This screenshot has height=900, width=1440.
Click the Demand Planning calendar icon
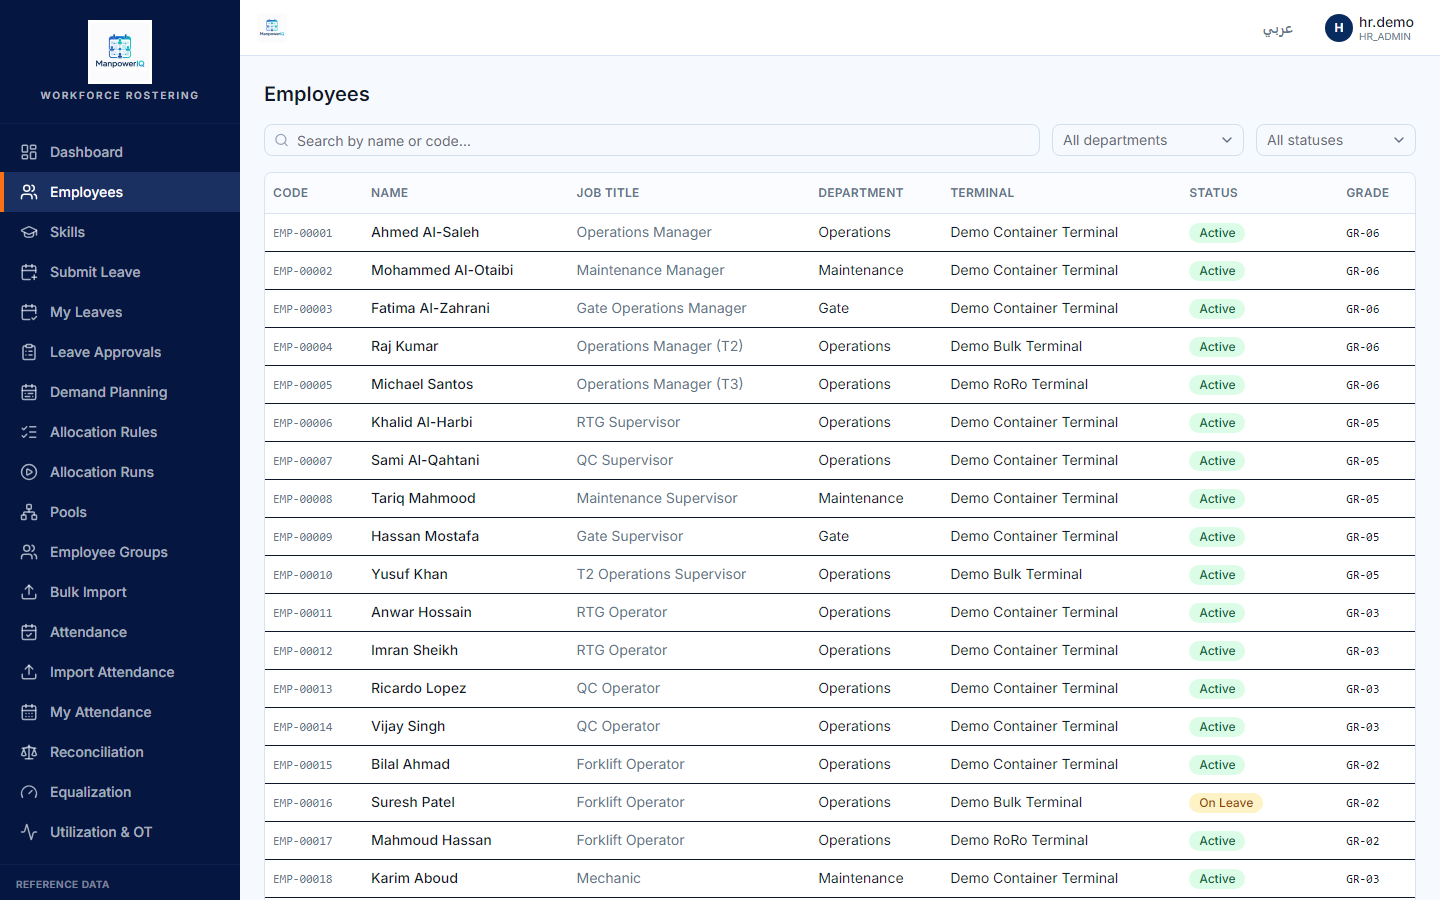[29, 392]
